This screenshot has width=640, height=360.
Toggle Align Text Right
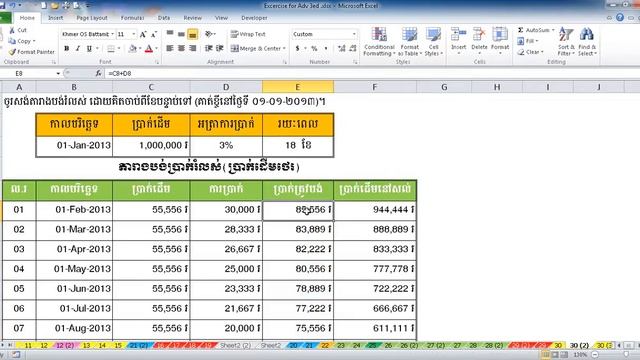pos(193,49)
